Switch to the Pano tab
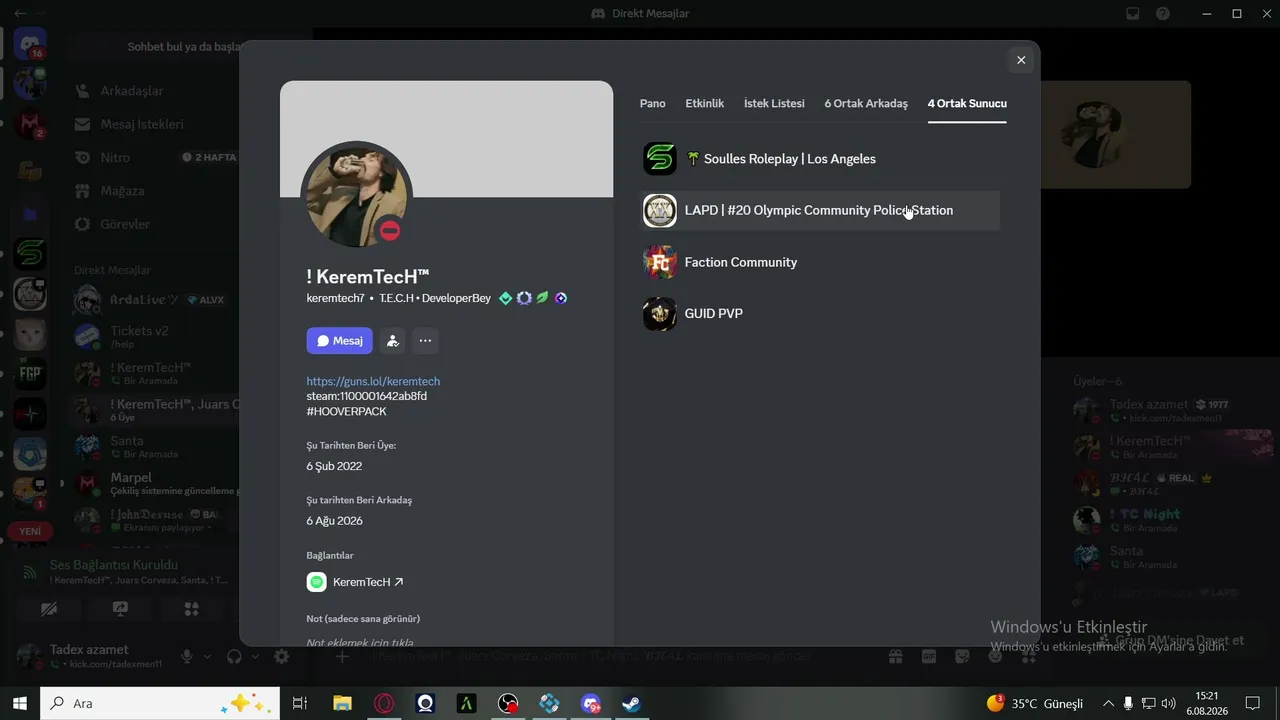Image resolution: width=1280 pixels, height=720 pixels. click(653, 103)
